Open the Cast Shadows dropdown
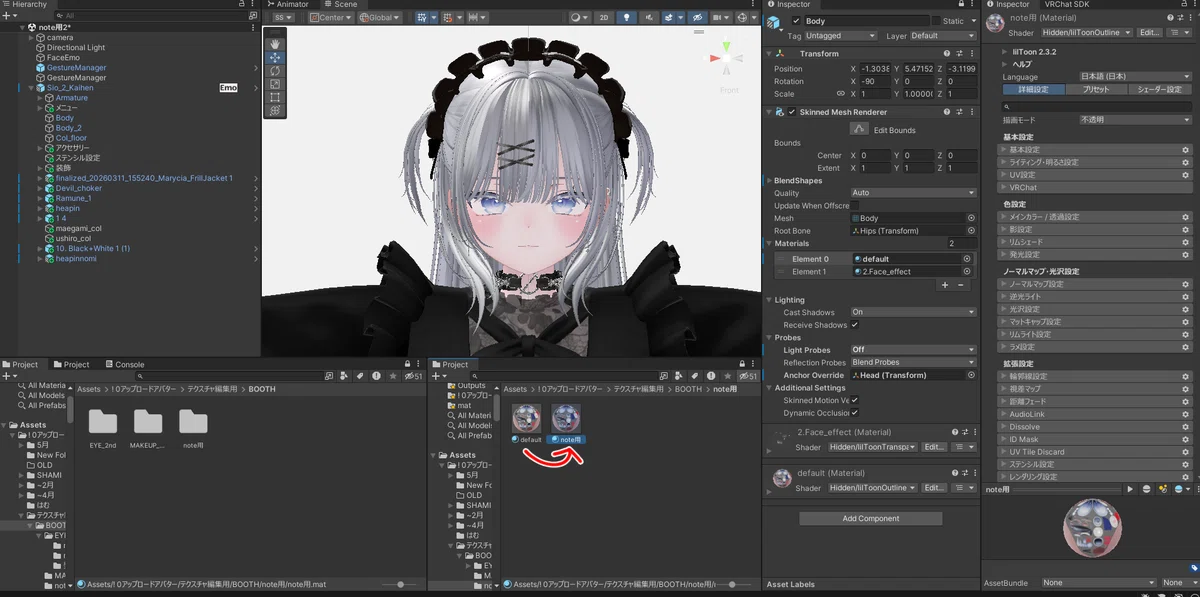This screenshot has height=597, width=1200. [x=913, y=312]
